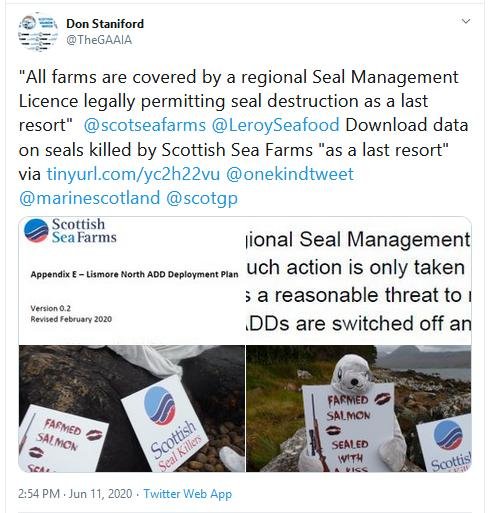Open the Twitter Web App source link

188,494
